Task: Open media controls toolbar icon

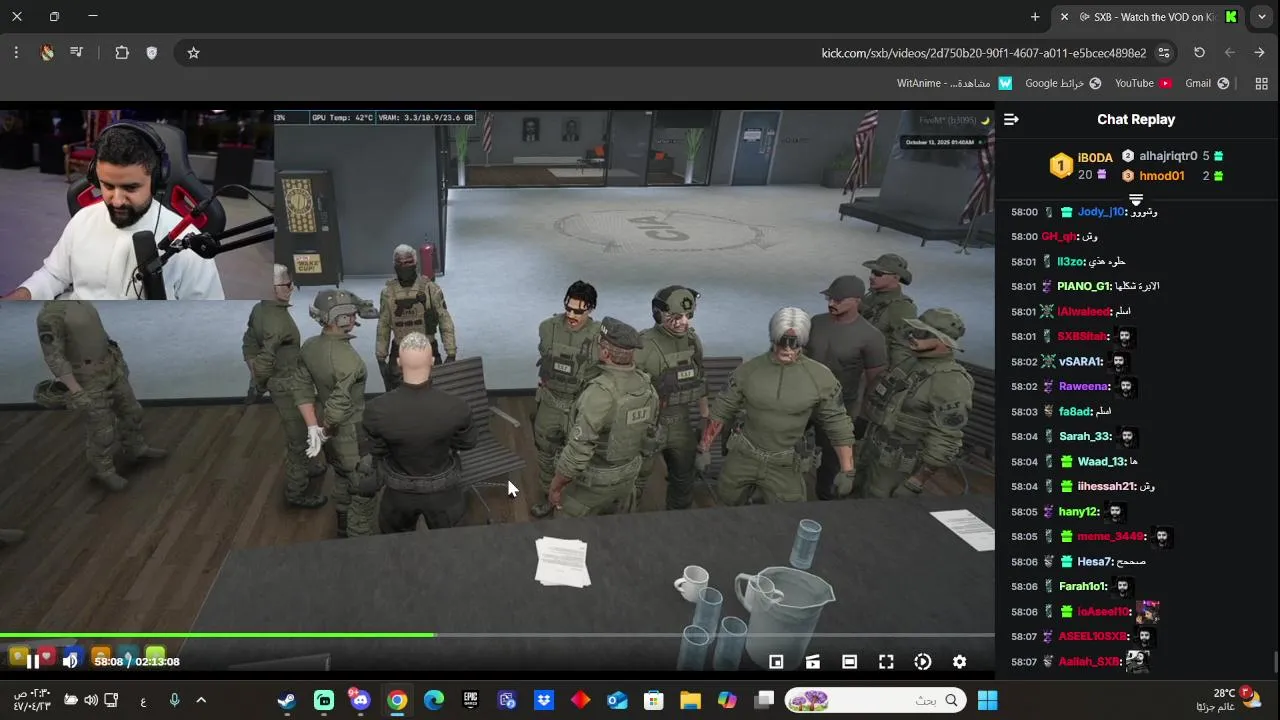Action: [77, 53]
